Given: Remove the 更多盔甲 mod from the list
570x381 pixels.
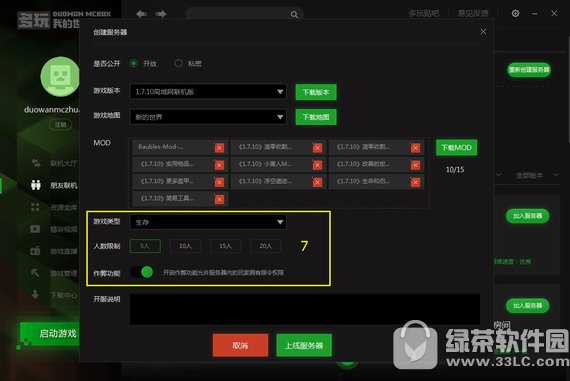Looking at the screenshot, I should (219, 182).
